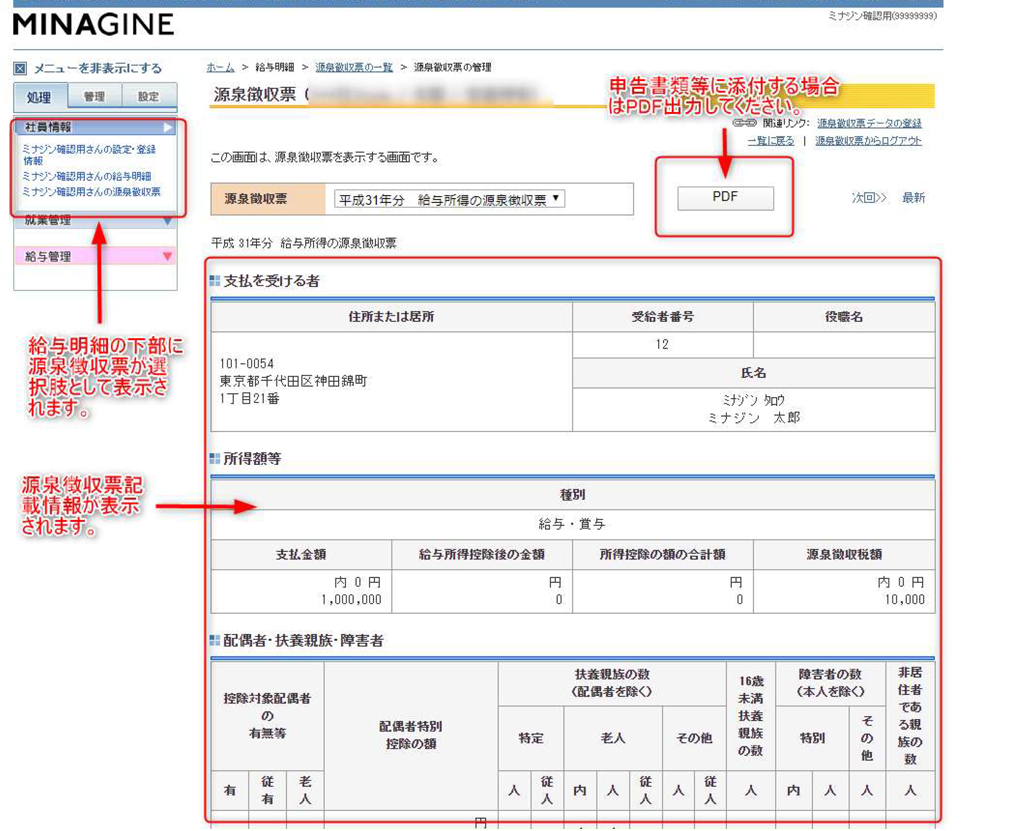Click the 一覧に戻る link
Viewport: 1024px width, 831px height.
point(772,140)
